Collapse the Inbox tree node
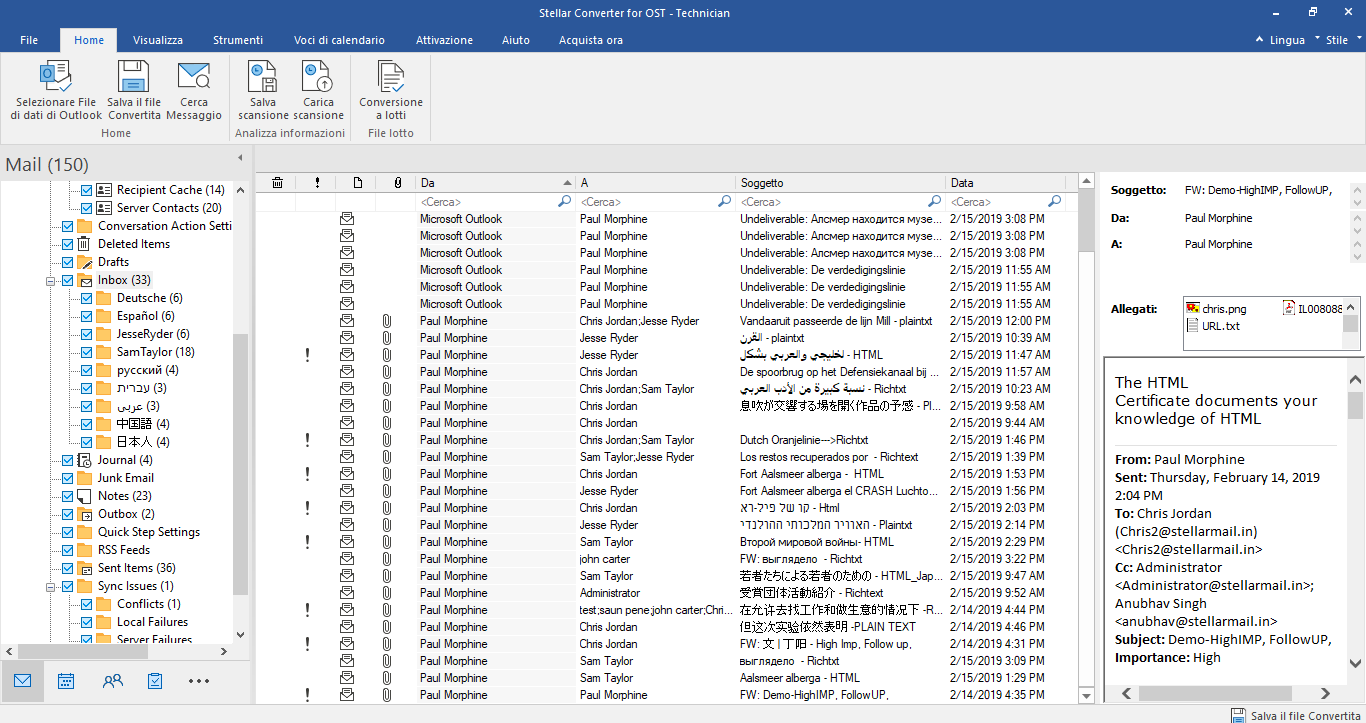Screen dimensions: 1366x723 pyautogui.click(x=50, y=281)
